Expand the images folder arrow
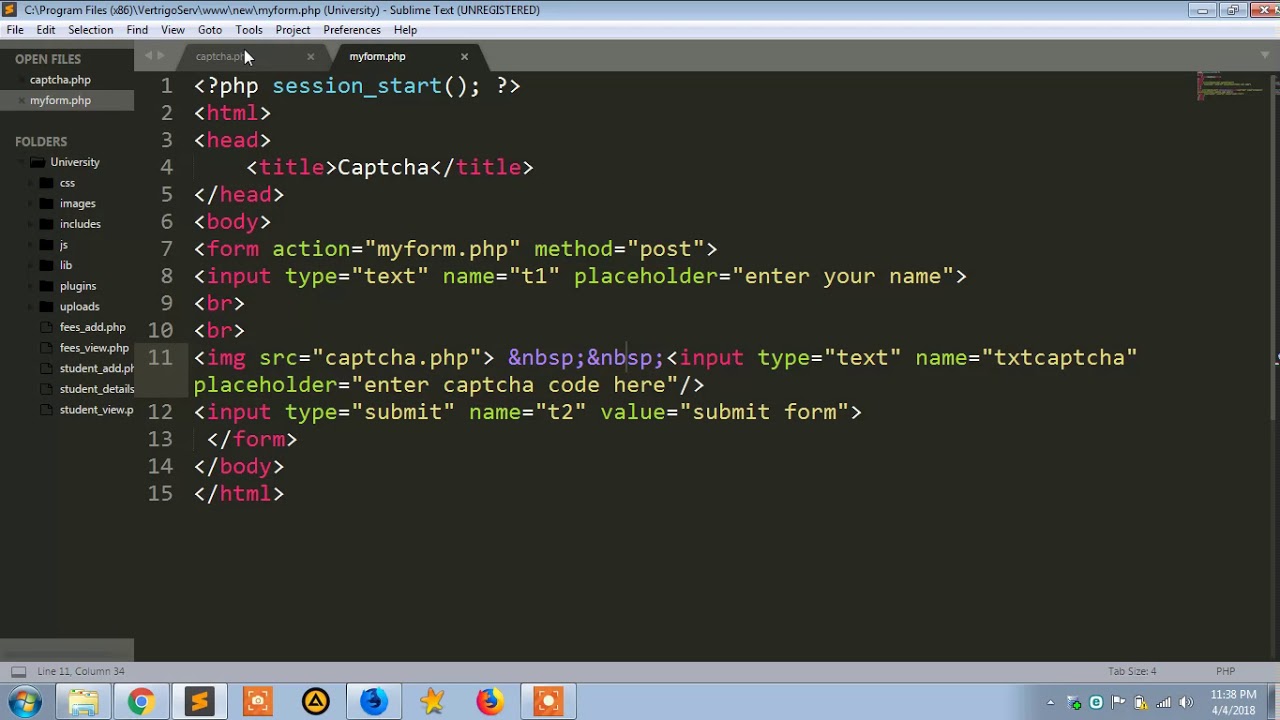The width and height of the screenshot is (1280, 720). coord(33,204)
